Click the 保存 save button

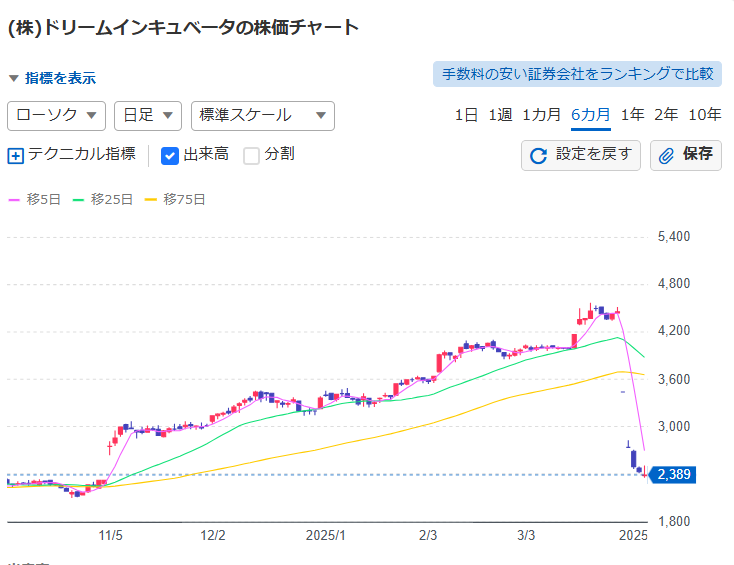(x=686, y=155)
